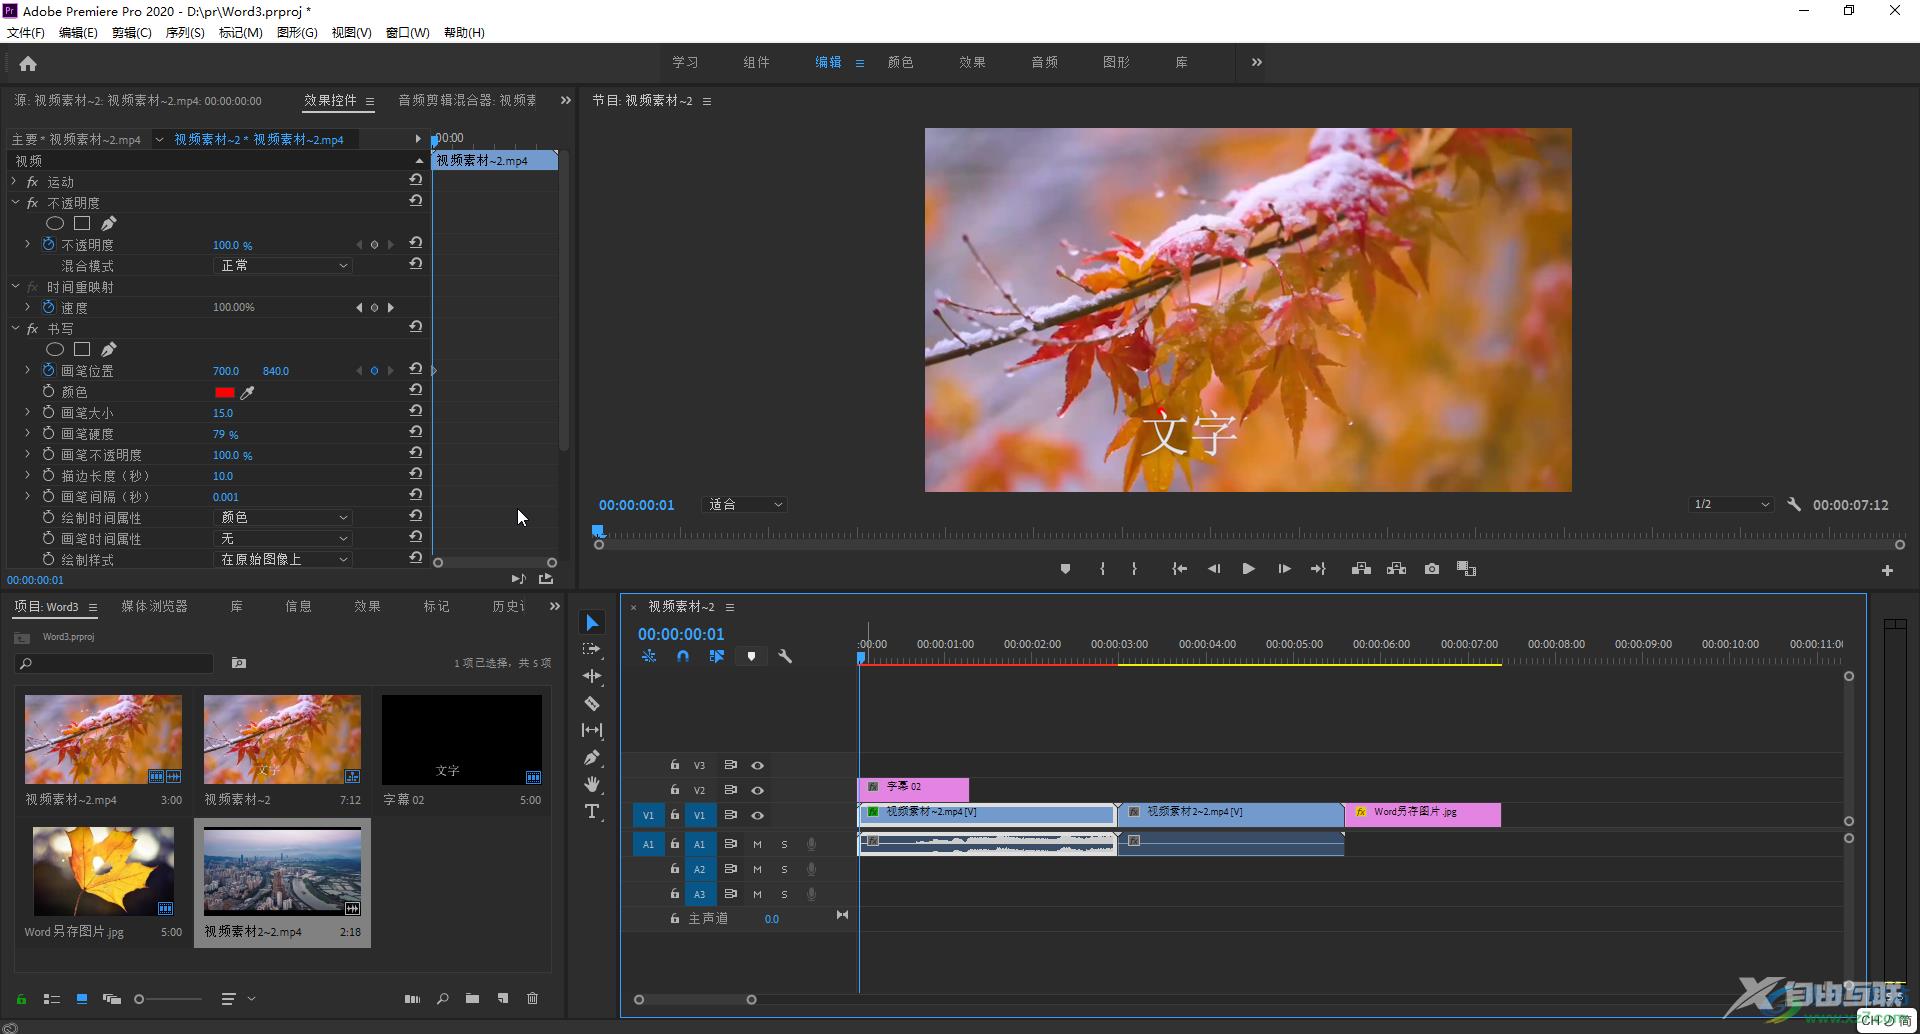This screenshot has height=1034, width=1920.
Task: Open the 媒体浏览器 panel tab
Action: point(154,607)
